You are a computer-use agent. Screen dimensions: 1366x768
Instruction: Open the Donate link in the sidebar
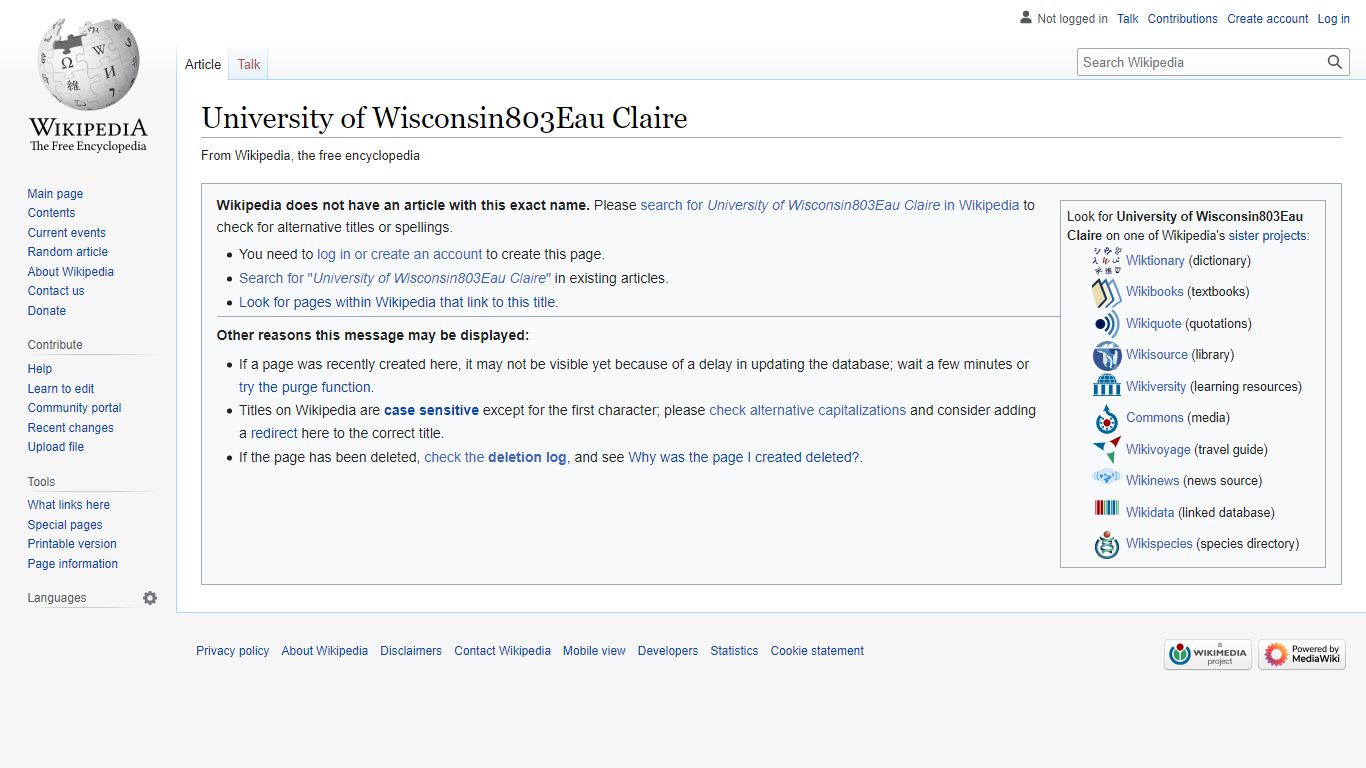click(x=46, y=311)
